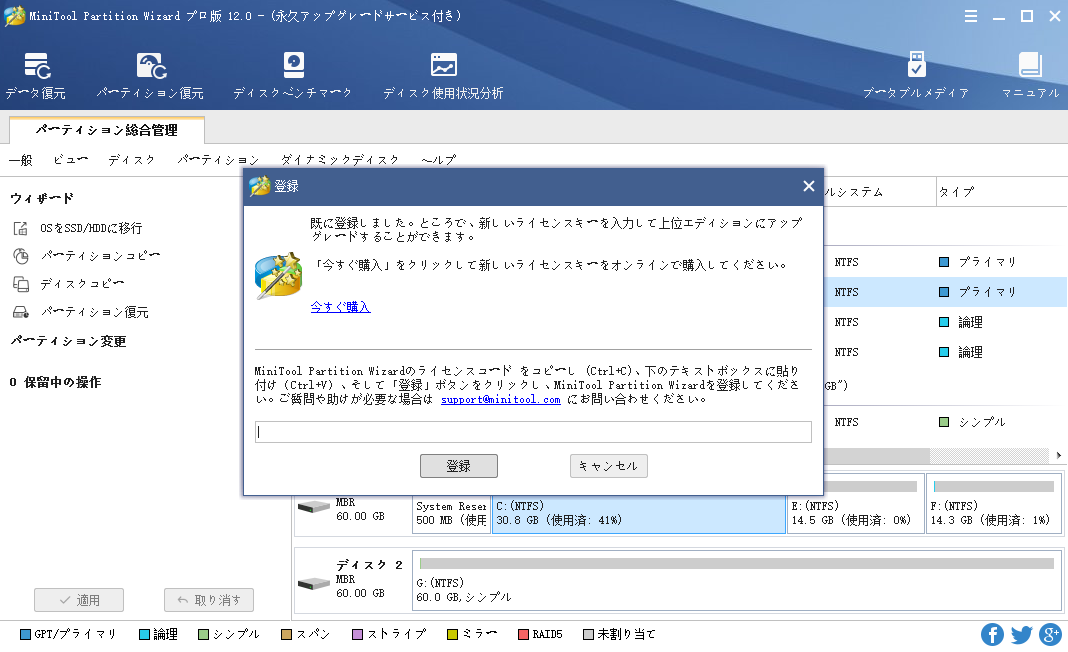Open the Facebook share icon
Screen dimensions: 1068x652
click(x=992, y=634)
